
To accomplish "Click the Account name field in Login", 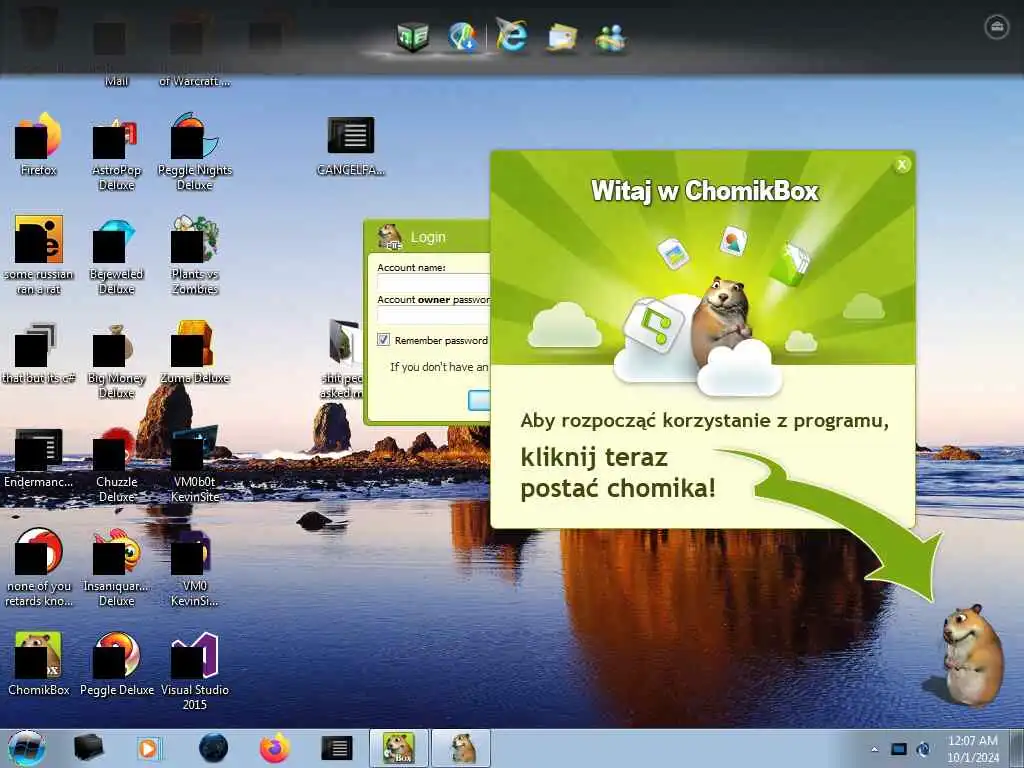I will point(434,283).
